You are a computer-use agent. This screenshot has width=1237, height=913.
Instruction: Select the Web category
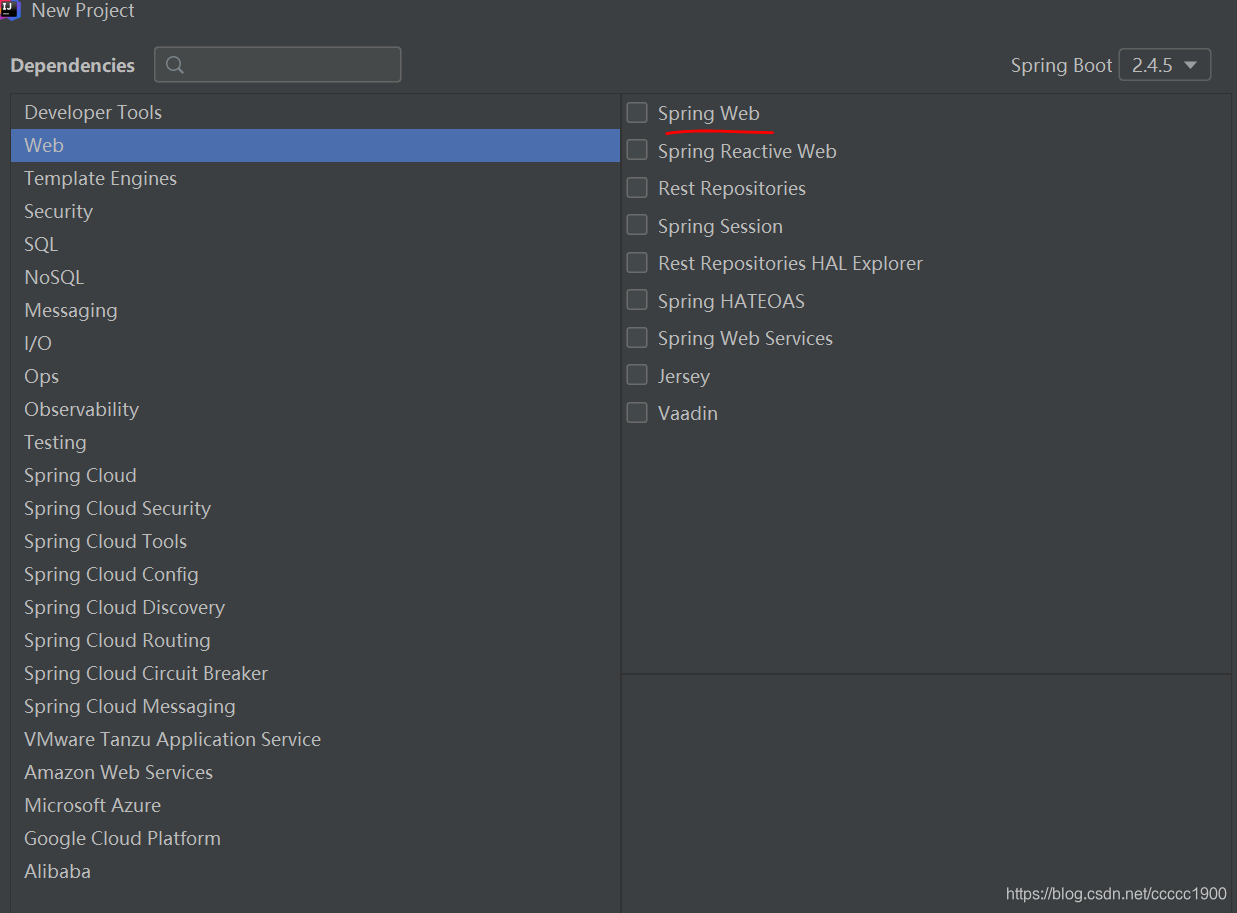315,145
